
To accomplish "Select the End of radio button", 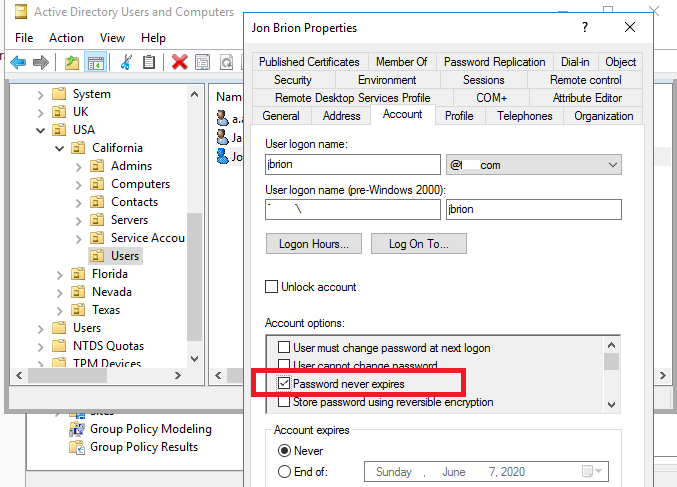I will tap(284, 471).
